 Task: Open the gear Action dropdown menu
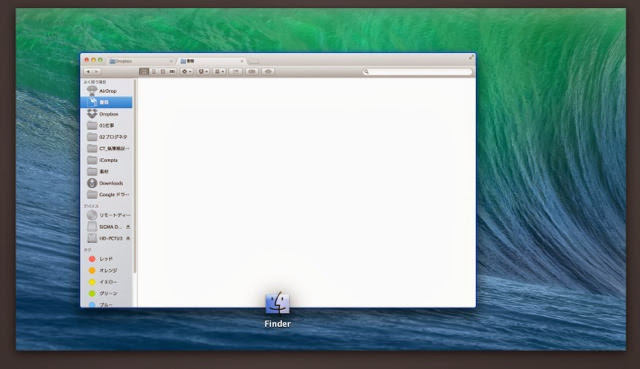click(186, 71)
